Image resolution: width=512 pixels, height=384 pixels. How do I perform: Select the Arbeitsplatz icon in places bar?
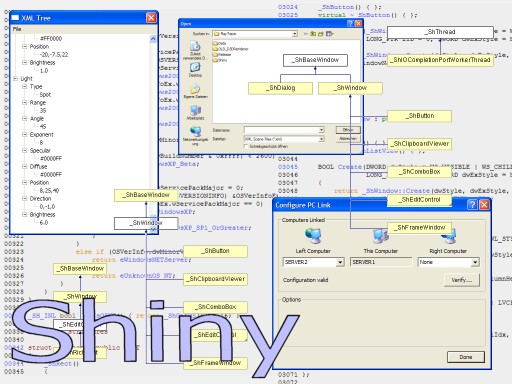(195, 113)
